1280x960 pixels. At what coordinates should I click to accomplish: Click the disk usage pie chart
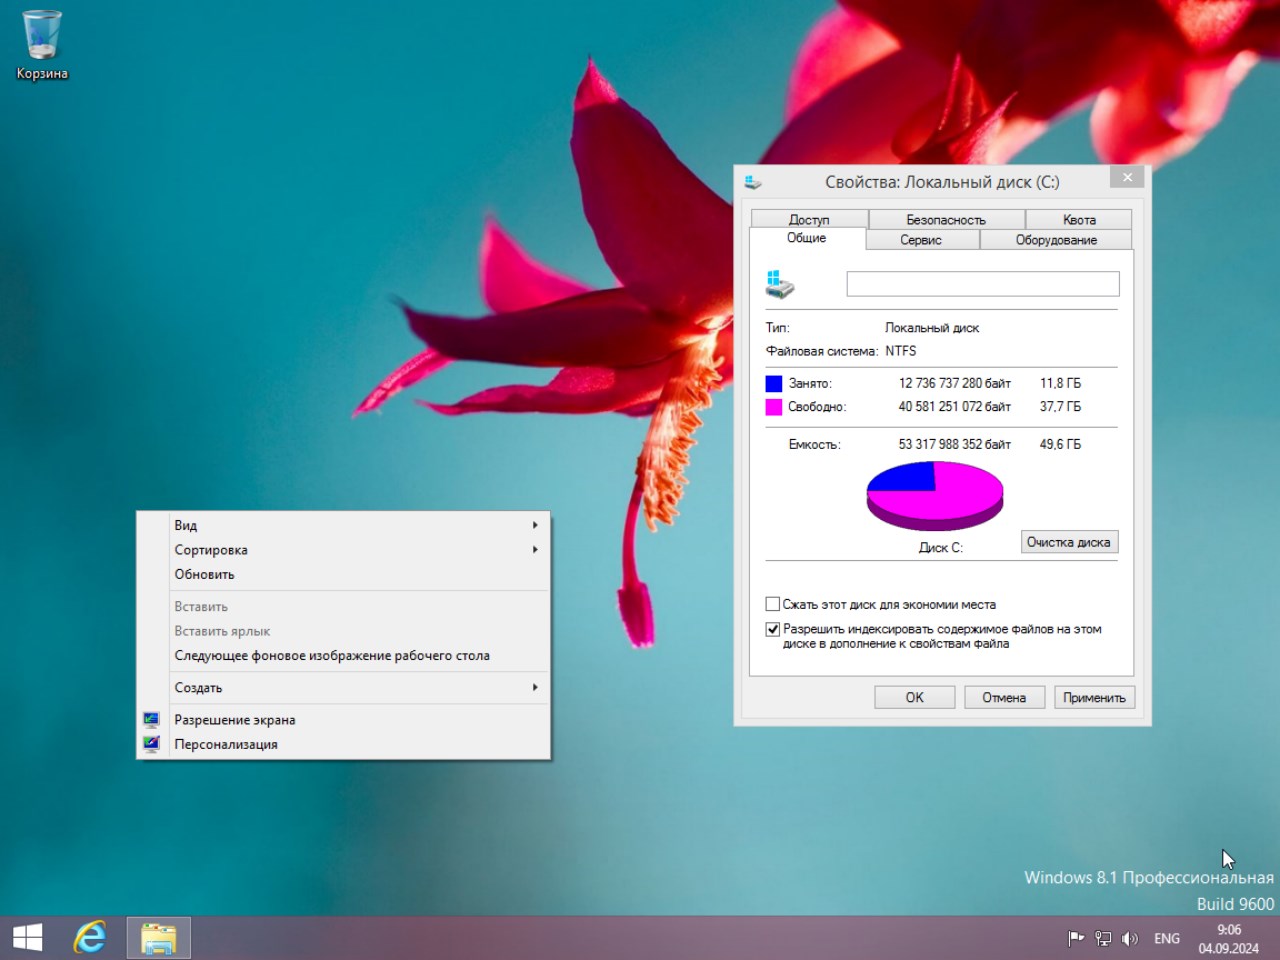934,495
